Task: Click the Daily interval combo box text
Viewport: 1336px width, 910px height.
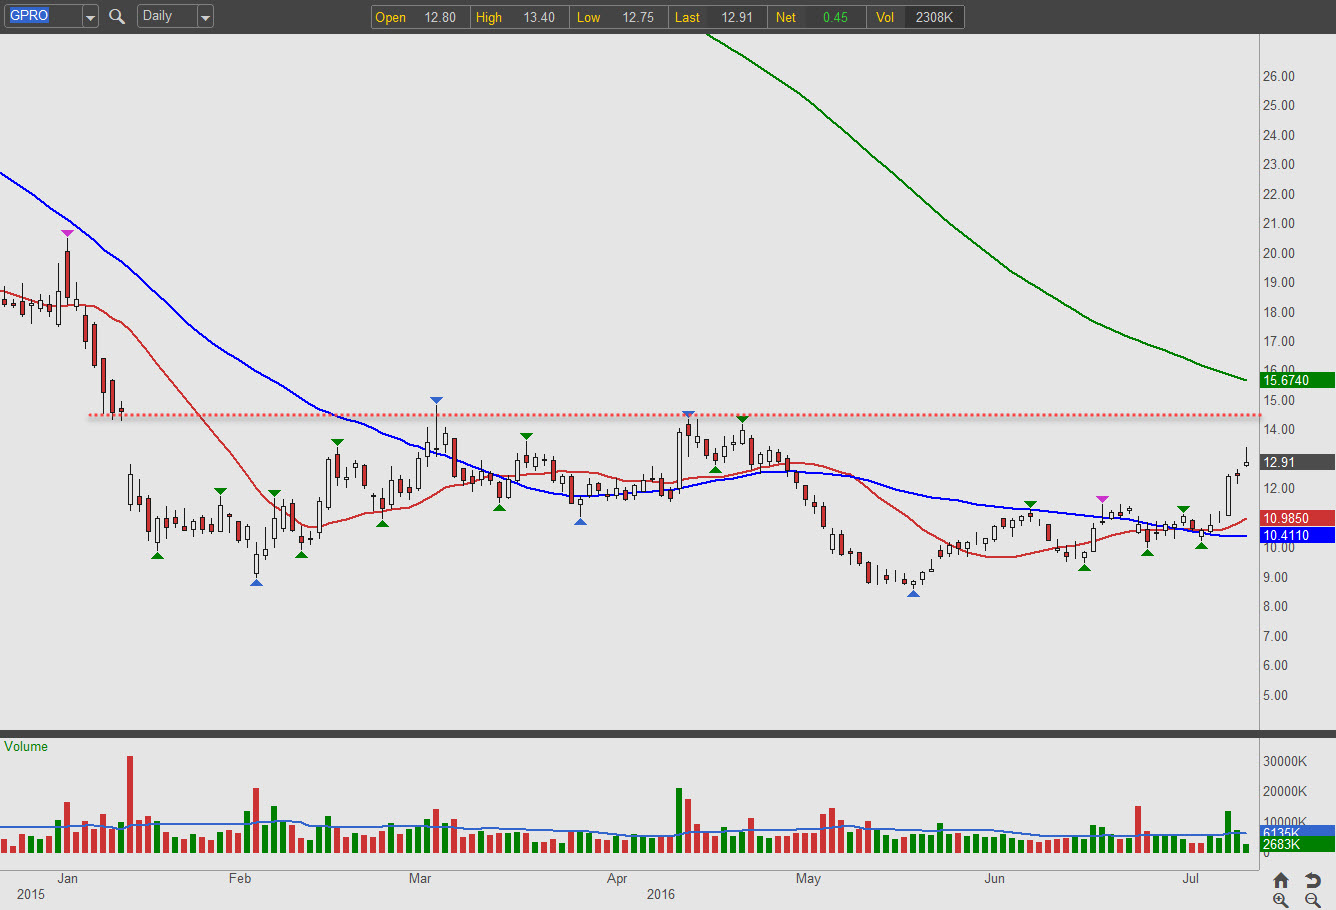Action: tap(165, 16)
